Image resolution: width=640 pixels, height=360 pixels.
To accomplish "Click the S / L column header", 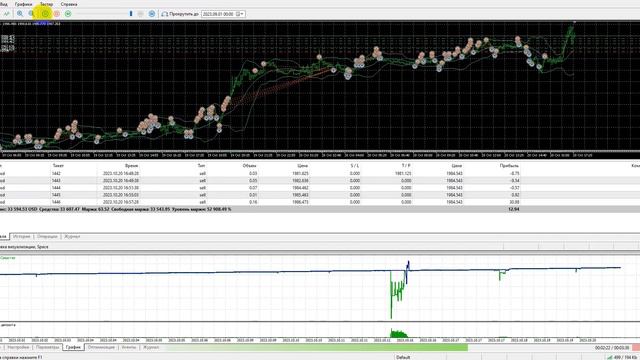I will (355, 166).
